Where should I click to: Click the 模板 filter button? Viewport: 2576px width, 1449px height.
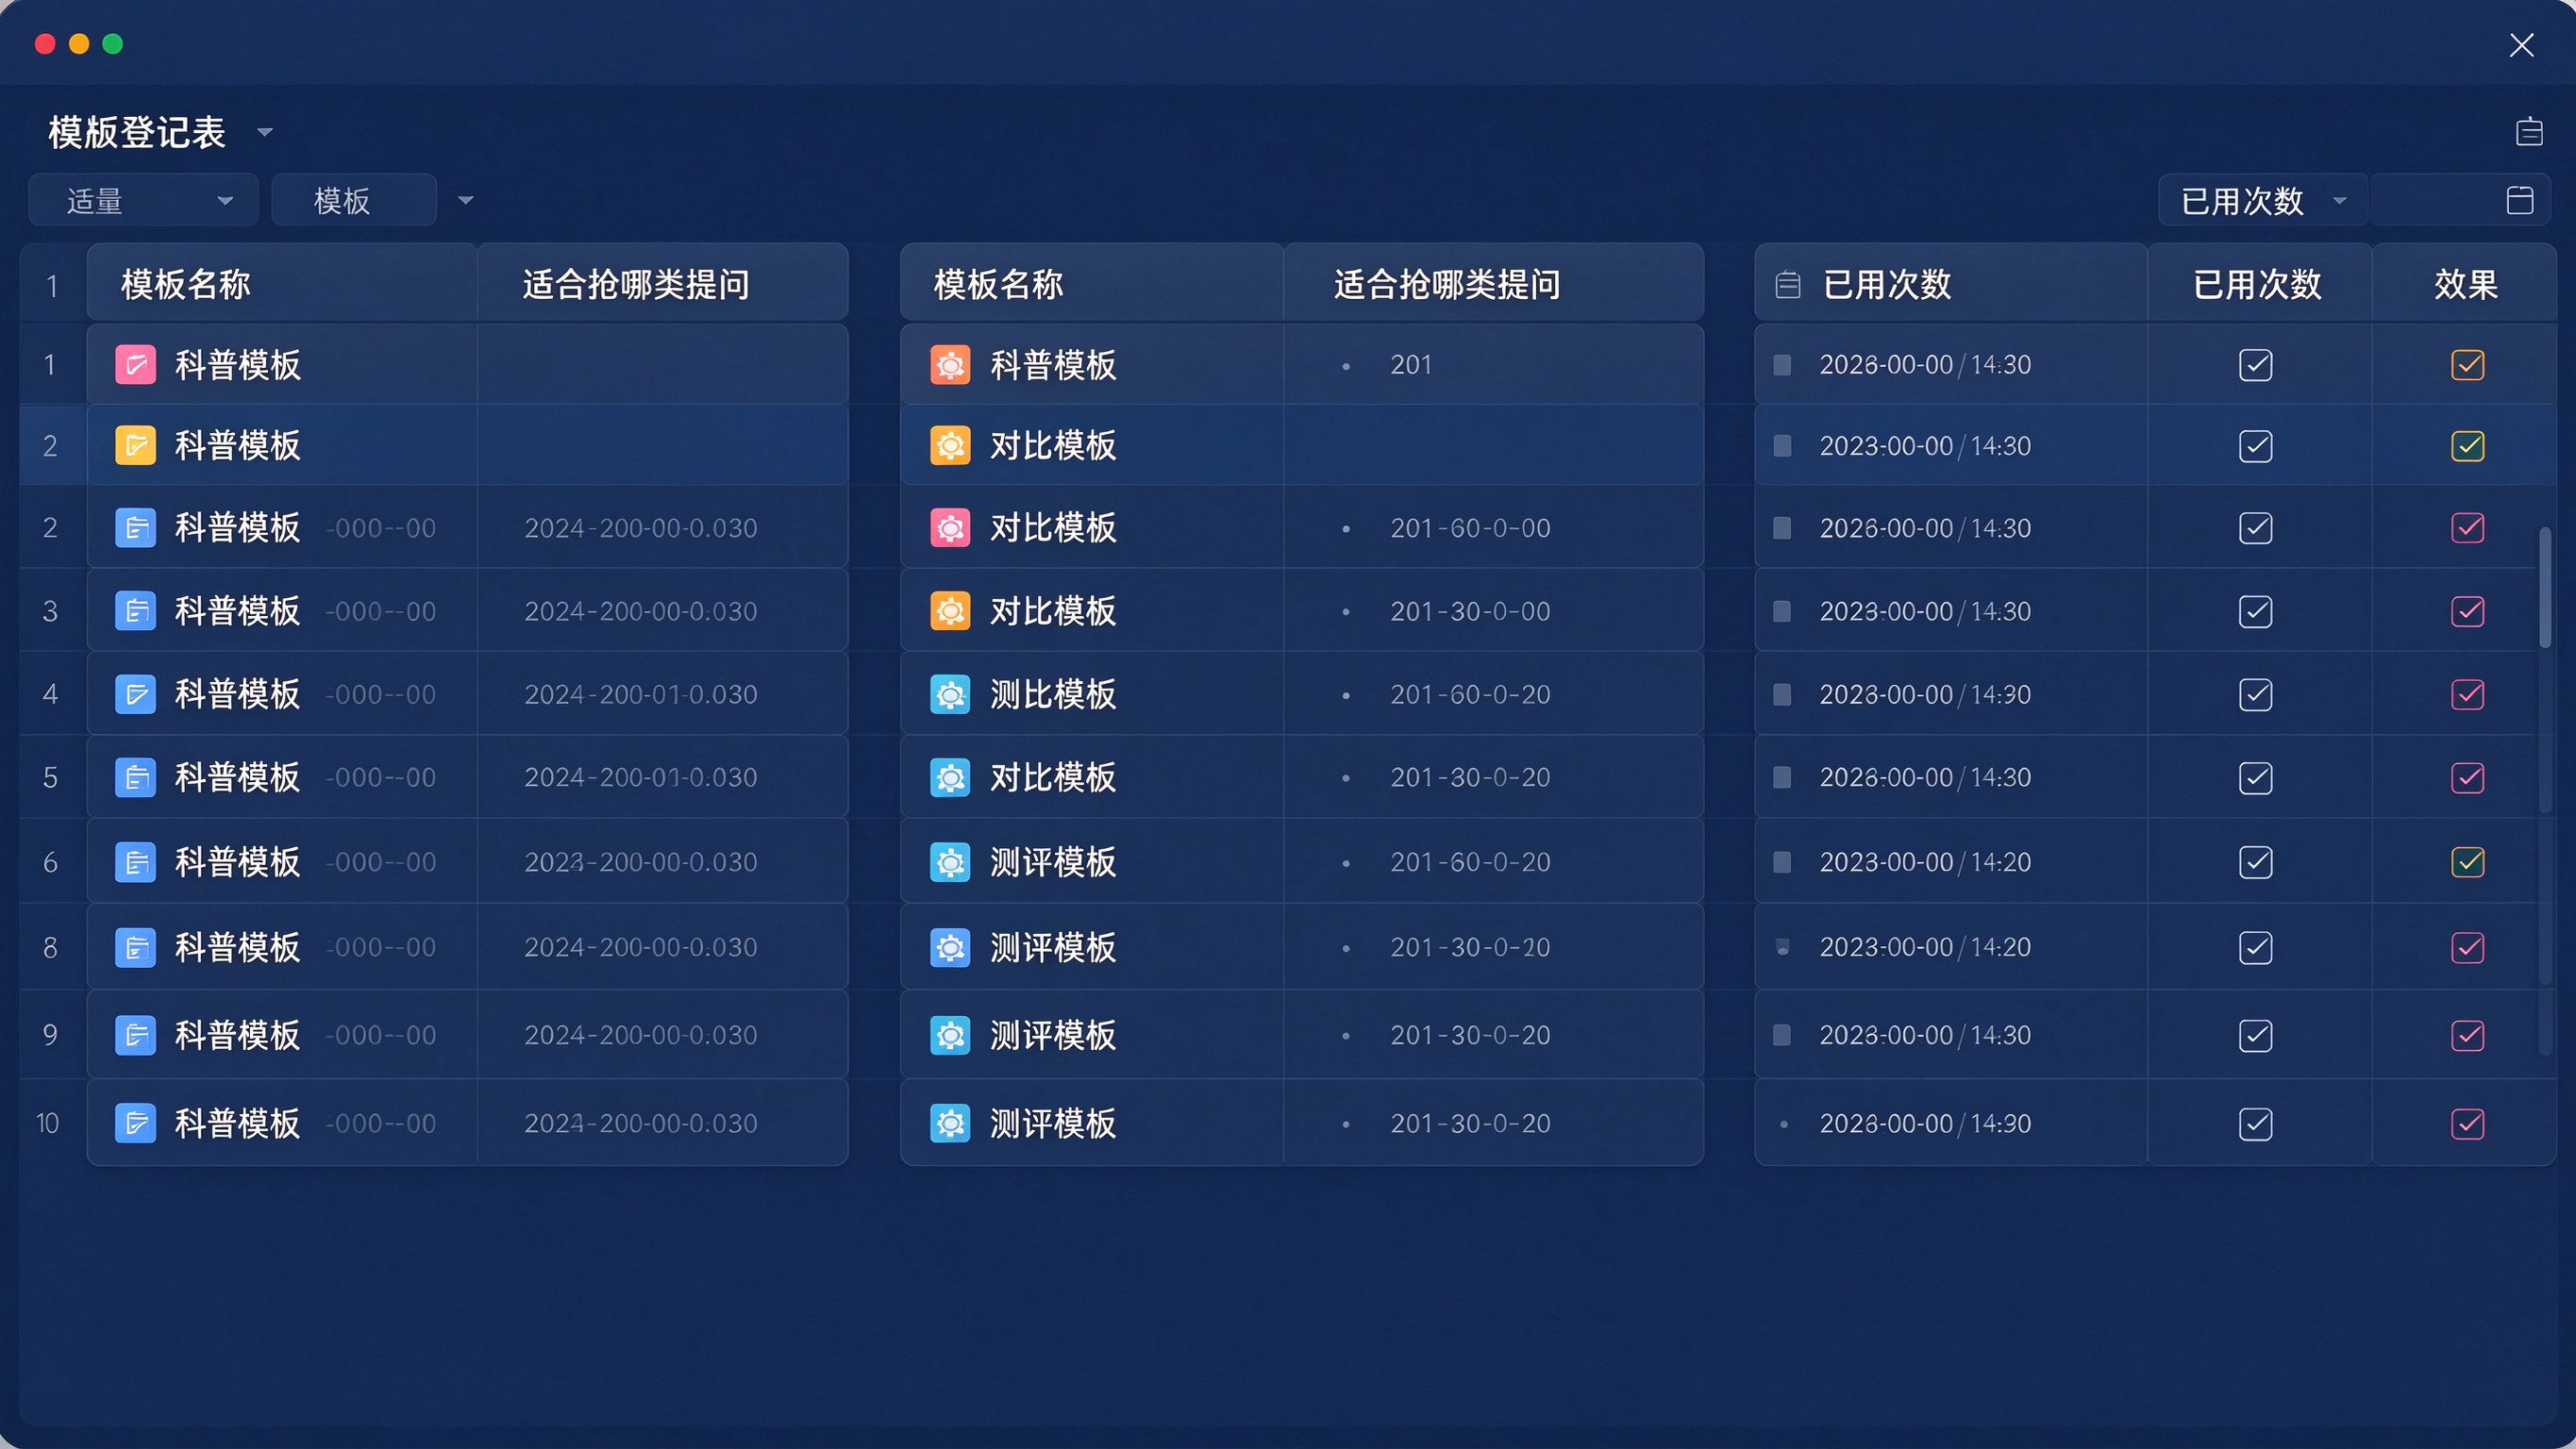point(354,200)
